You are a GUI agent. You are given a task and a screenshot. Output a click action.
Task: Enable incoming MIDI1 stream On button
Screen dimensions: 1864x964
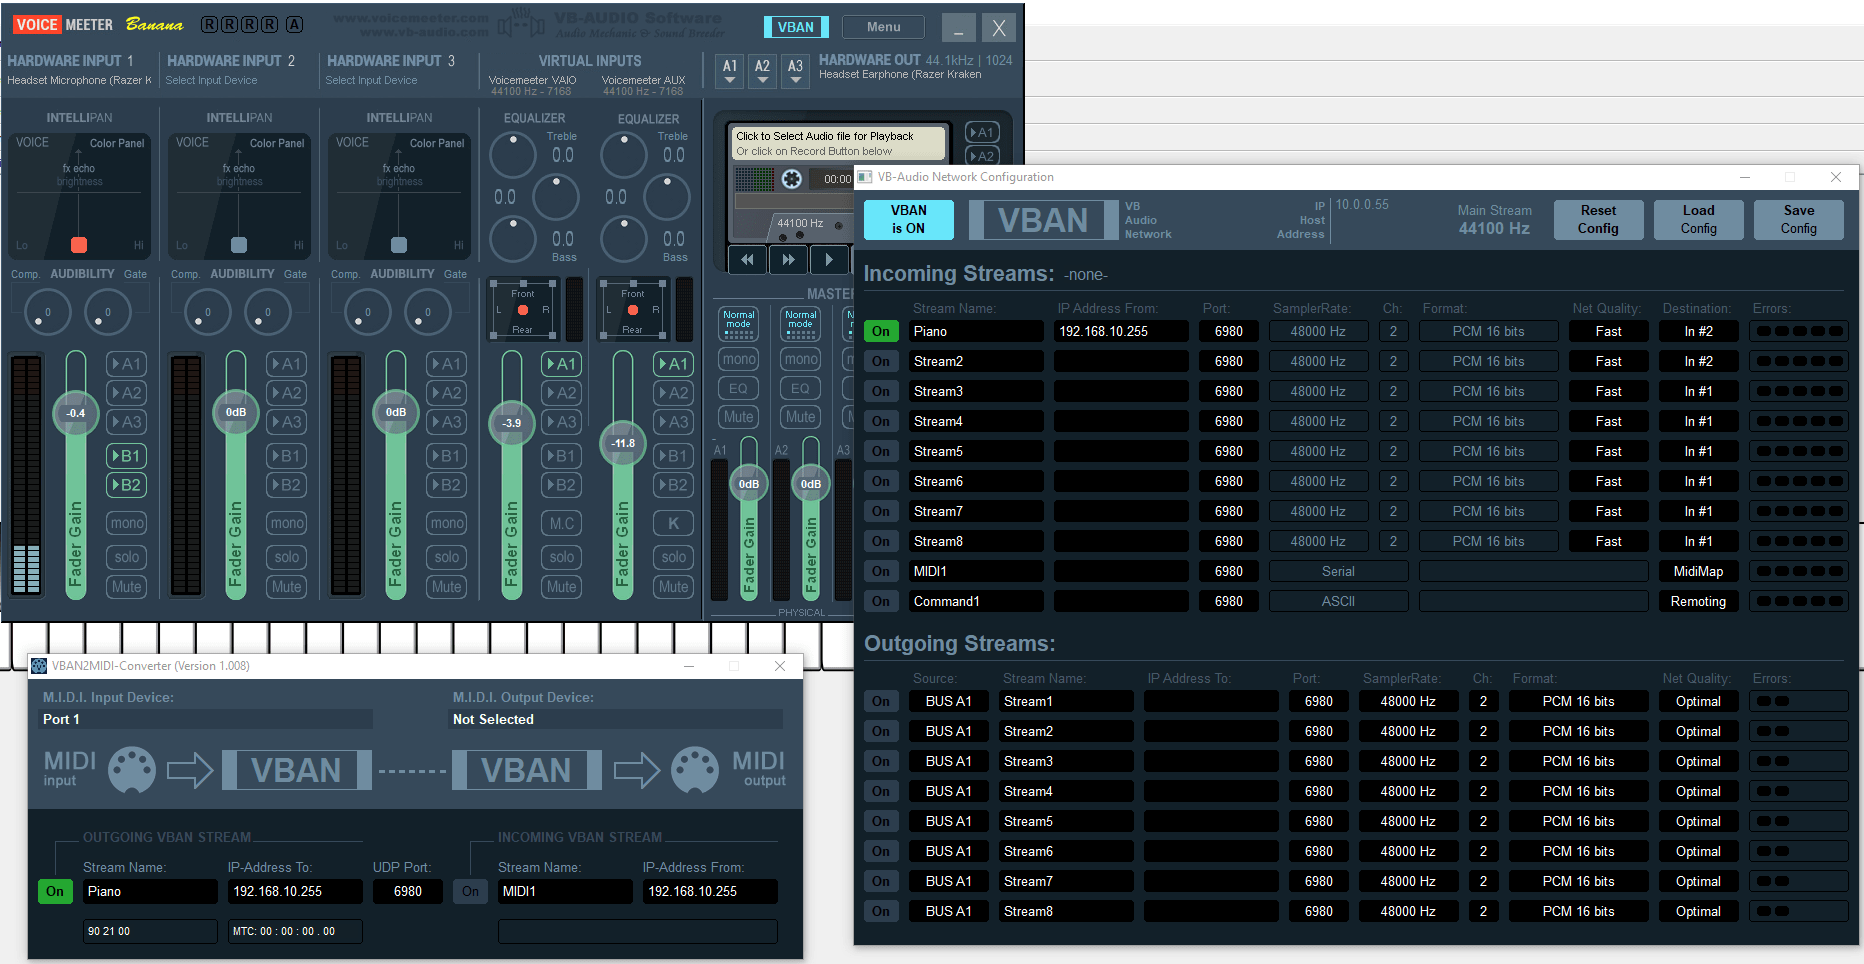(x=881, y=571)
